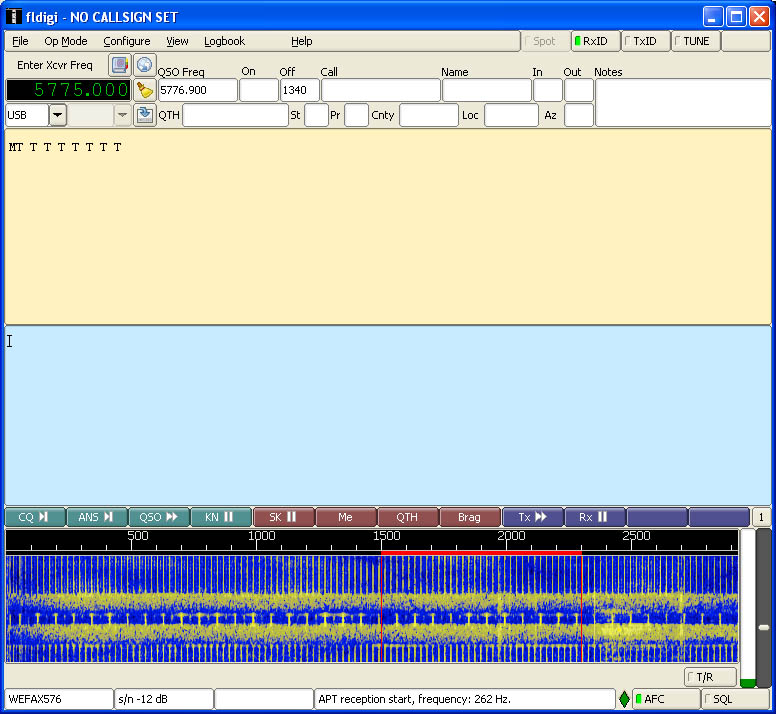Viewport: 776px width, 714px height.
Task: Click the SK macro button
Action: pos(284,517)
